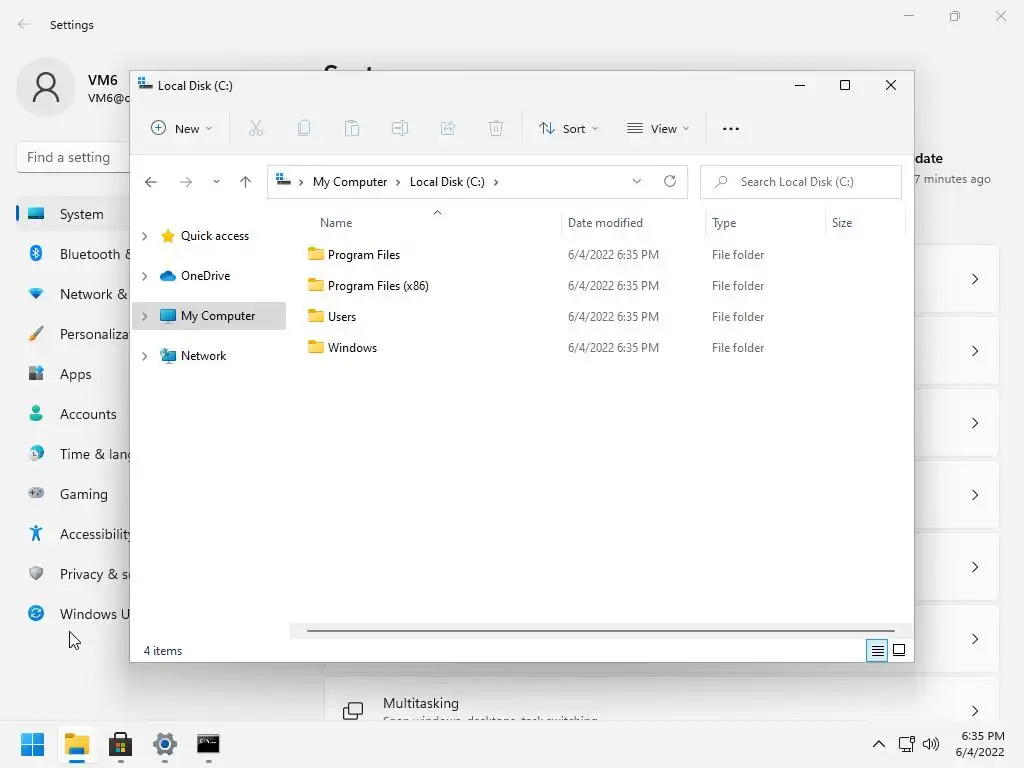Open System in Settings sidebar
The image size is (1024, 768).
point(72,214)
